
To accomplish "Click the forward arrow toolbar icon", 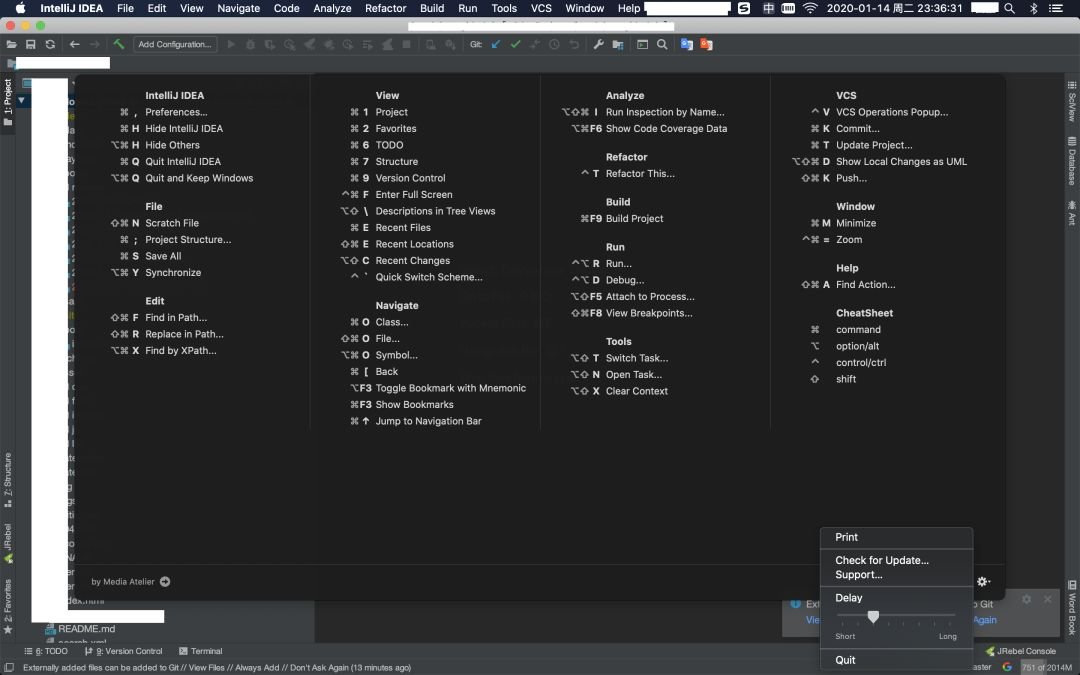I will click(94, 44).
